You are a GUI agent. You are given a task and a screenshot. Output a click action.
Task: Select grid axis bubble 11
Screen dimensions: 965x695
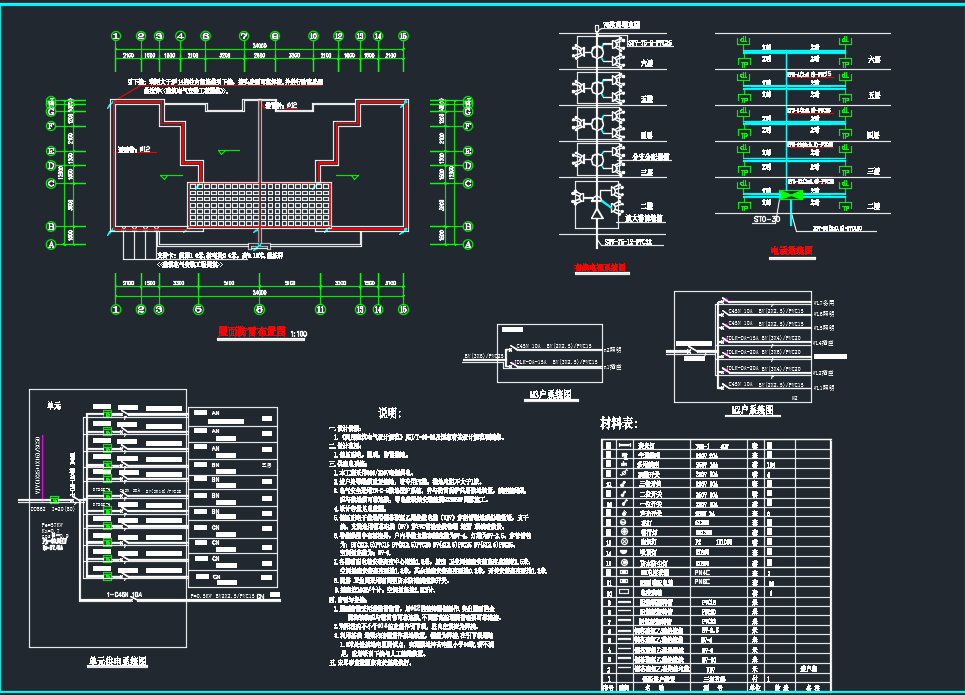coord(320,309)
